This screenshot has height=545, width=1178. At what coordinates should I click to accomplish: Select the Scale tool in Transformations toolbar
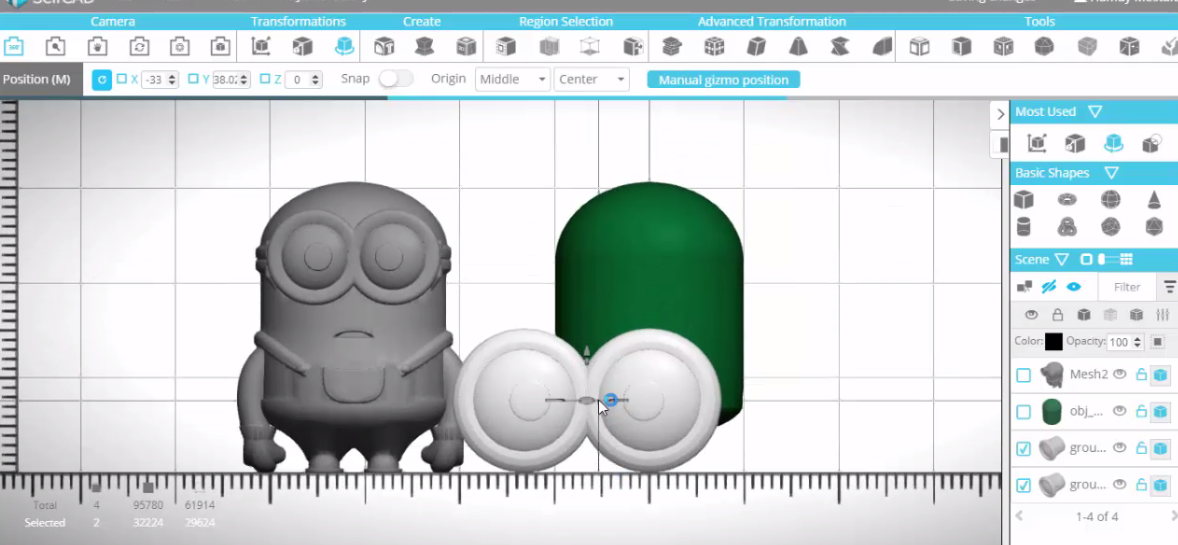coord(302,47)
